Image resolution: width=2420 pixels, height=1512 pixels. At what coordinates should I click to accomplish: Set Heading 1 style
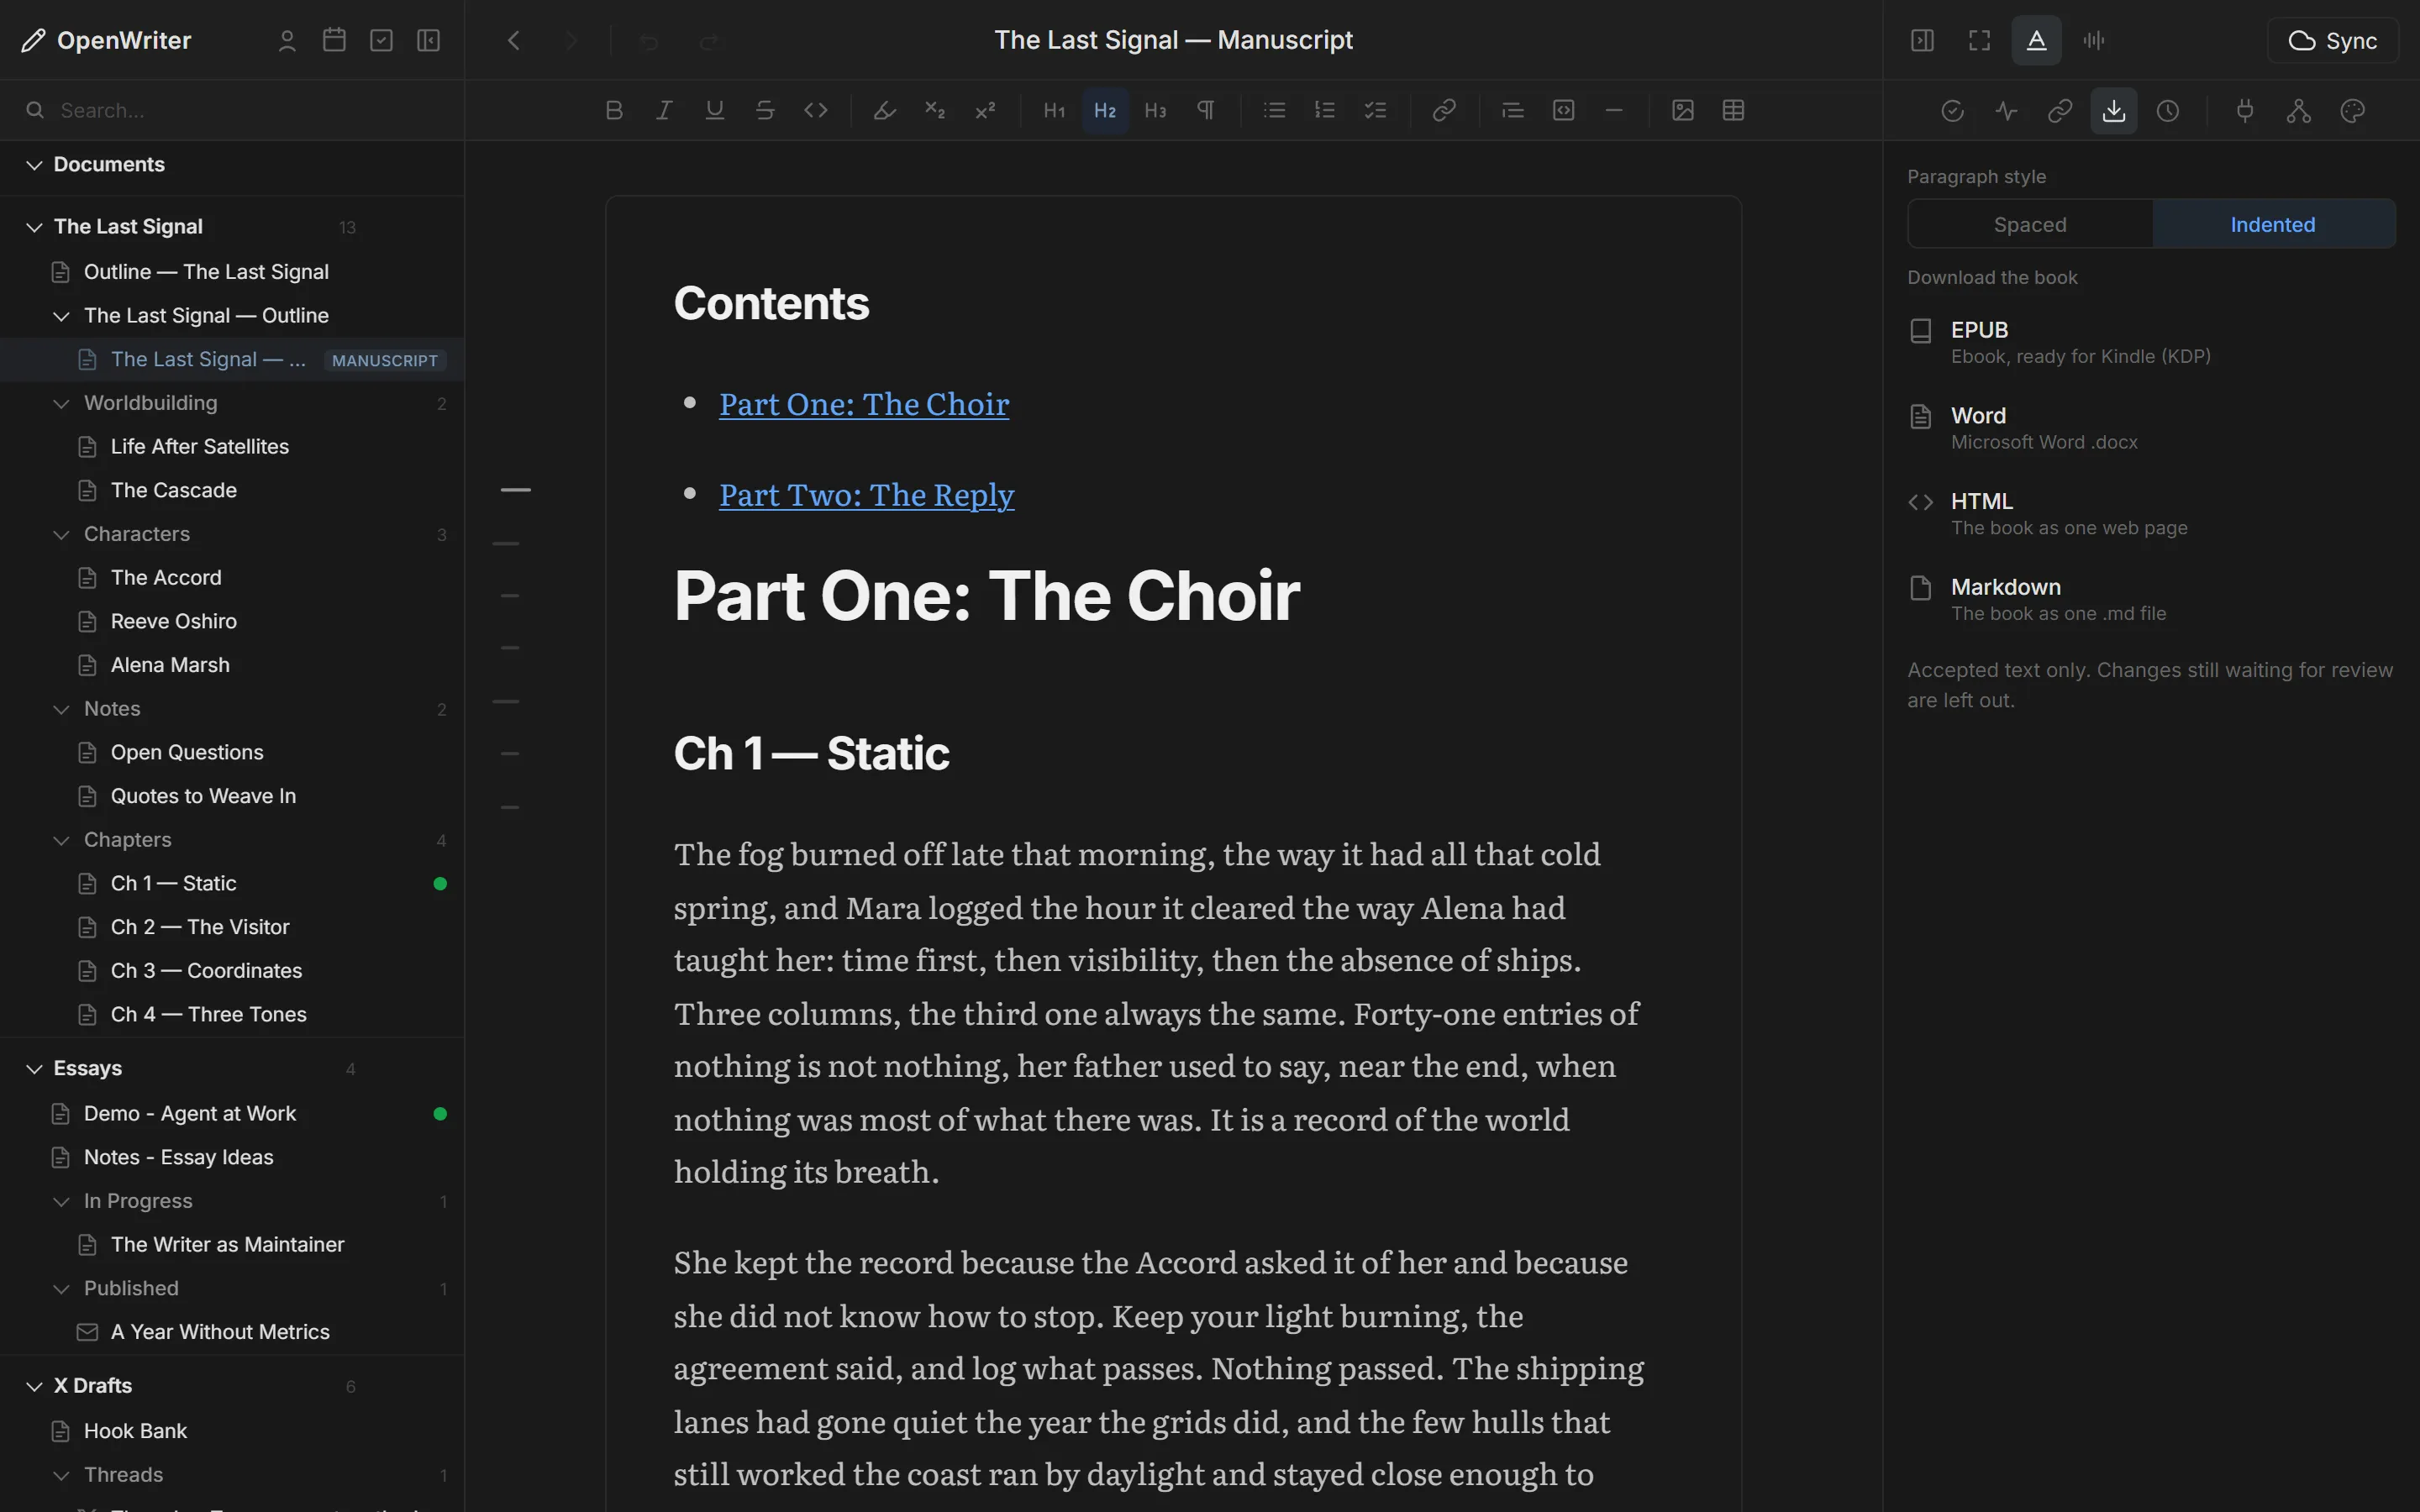[1054, 110]
